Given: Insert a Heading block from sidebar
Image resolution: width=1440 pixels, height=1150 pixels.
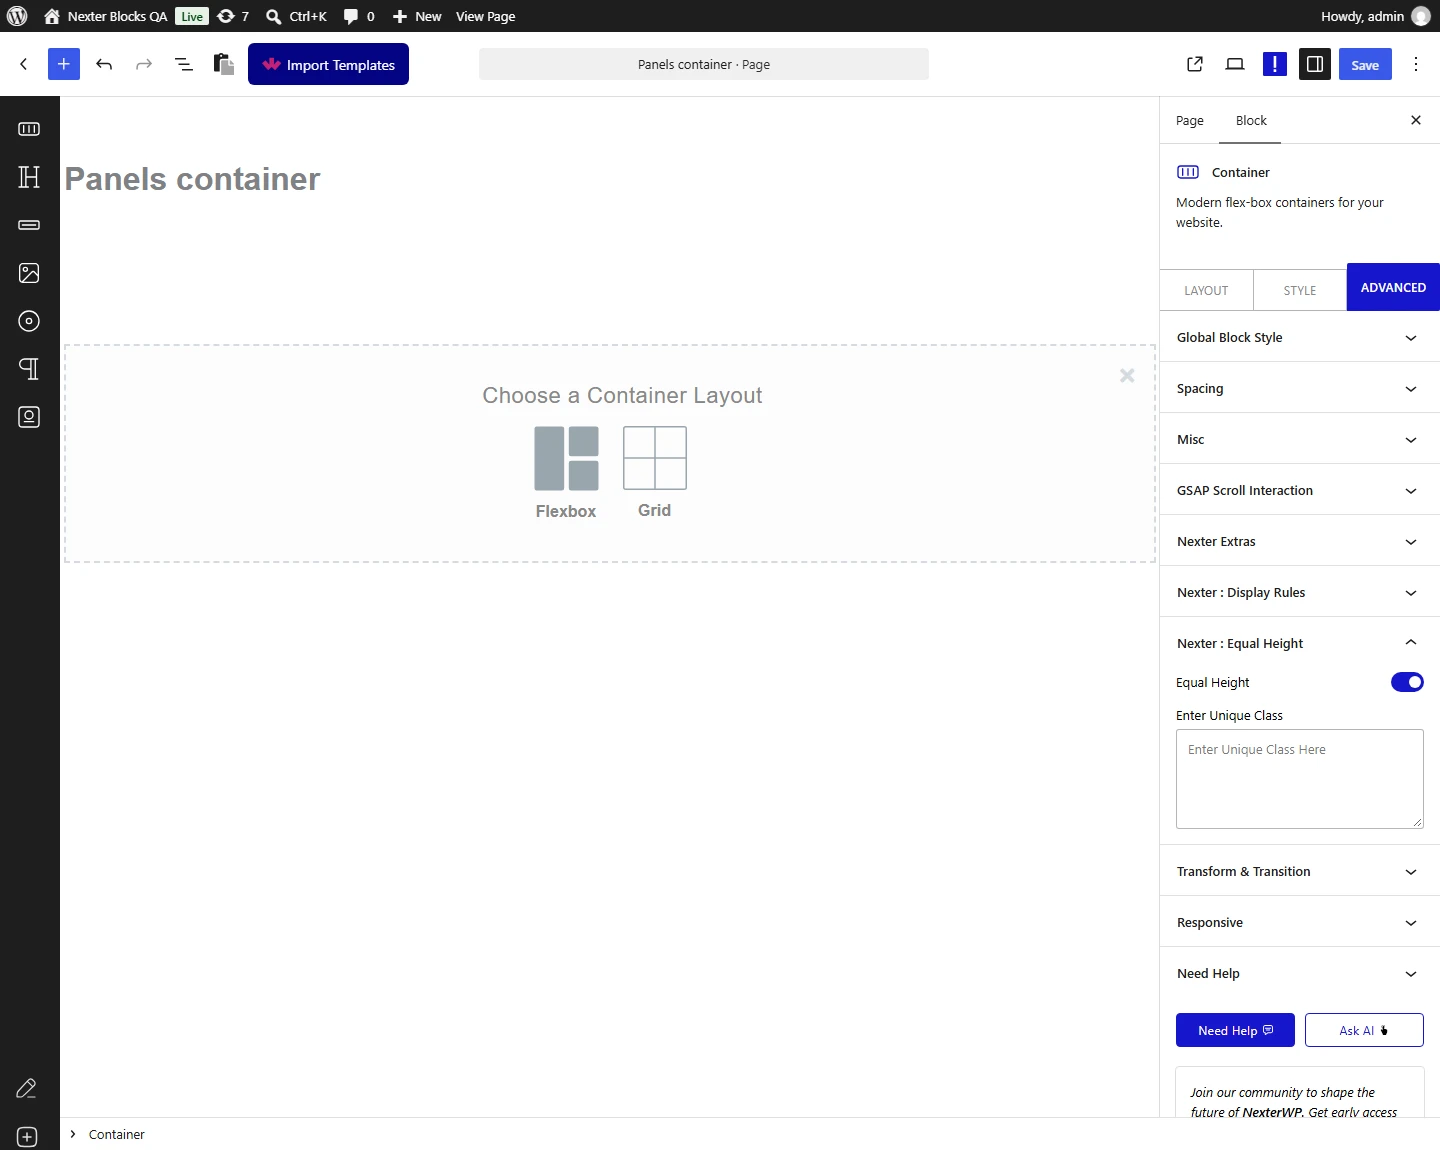Looking at the screenshot, I should (x=29, y=177).
